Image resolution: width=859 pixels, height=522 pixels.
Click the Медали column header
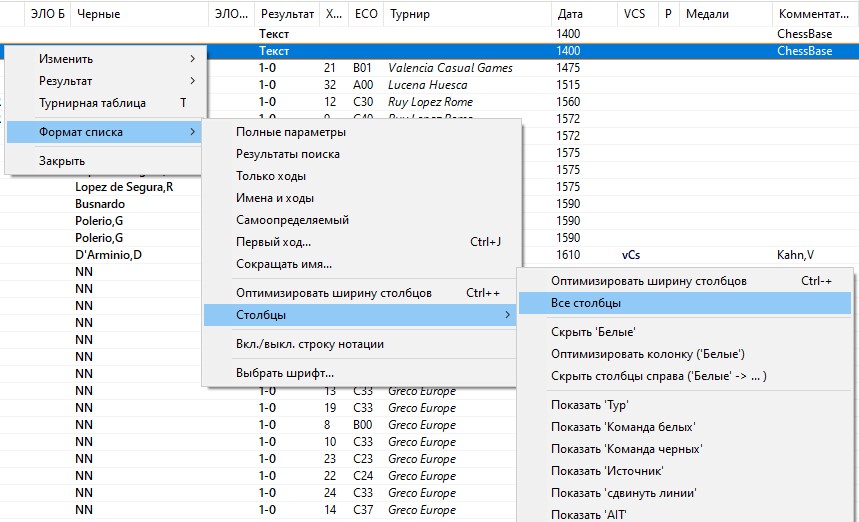tap(726, 14)
